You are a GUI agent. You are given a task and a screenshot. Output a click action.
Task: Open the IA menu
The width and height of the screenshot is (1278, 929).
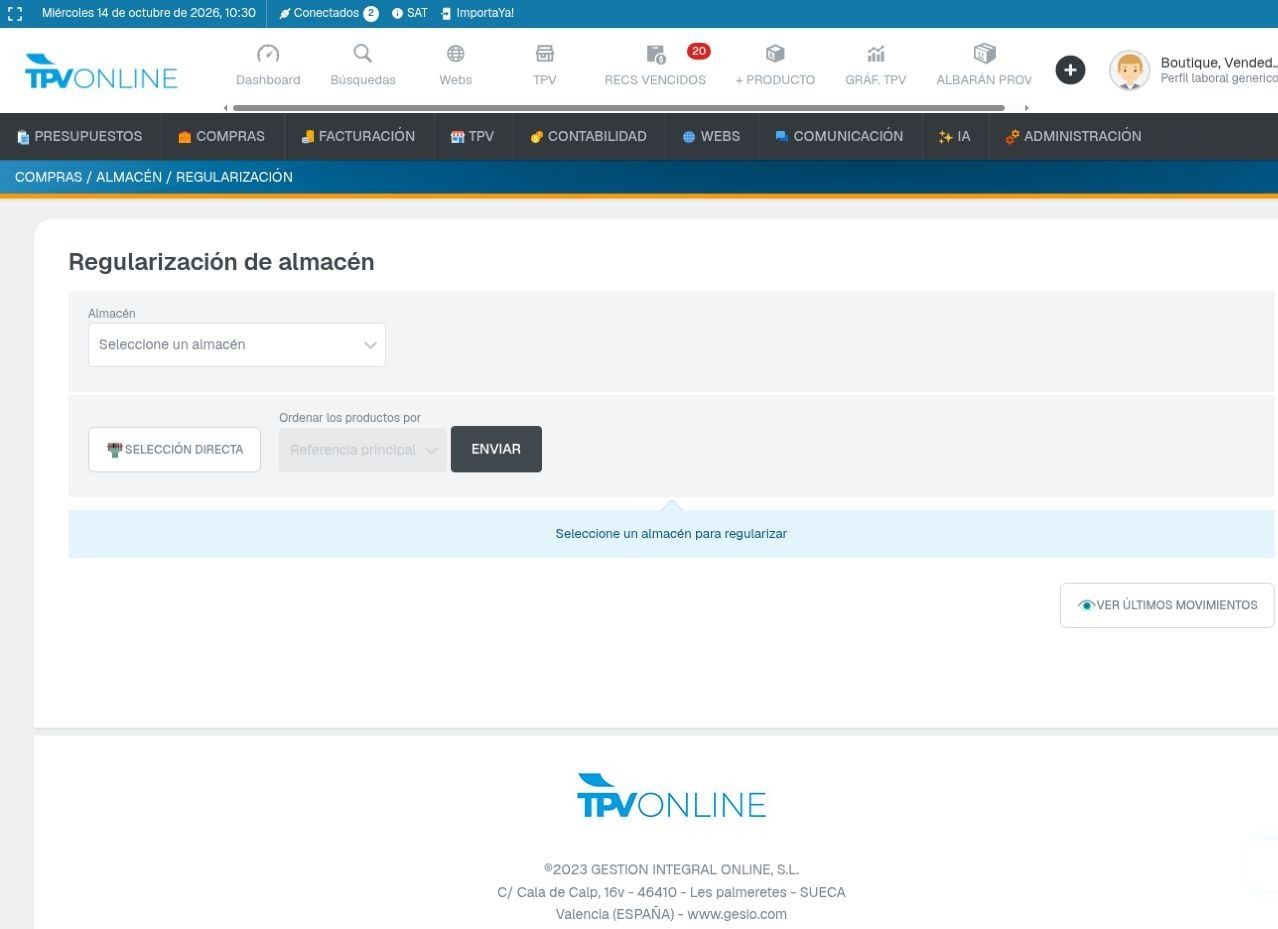(x=955, y=136)
